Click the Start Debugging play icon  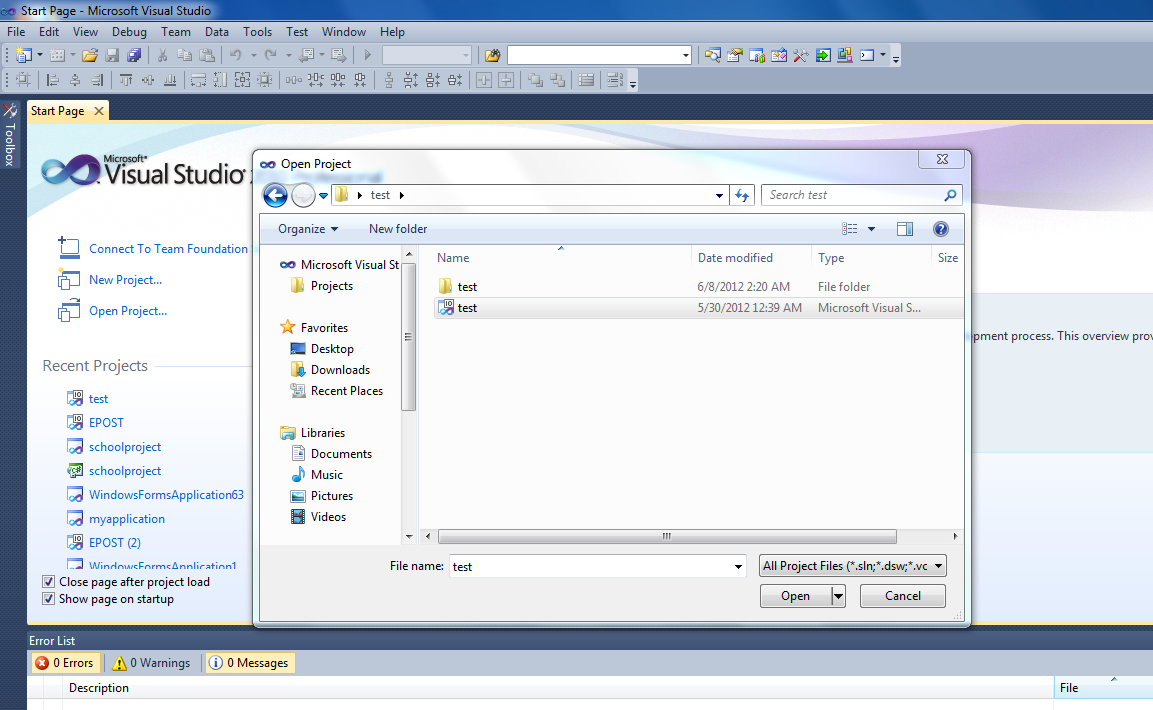(x=368, y=55)
